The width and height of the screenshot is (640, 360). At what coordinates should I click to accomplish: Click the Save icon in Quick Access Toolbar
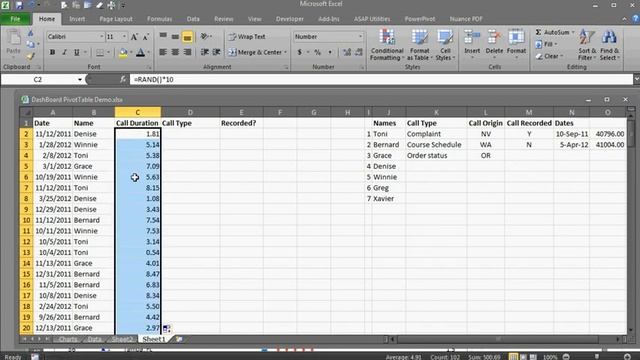(x=19, y=5)
